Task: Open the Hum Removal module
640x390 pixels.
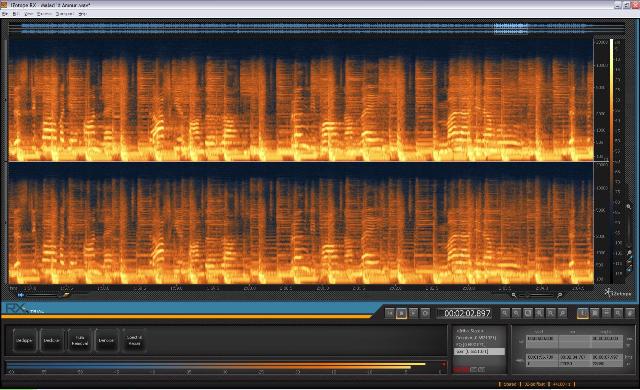Action: (x=80, y=340)
